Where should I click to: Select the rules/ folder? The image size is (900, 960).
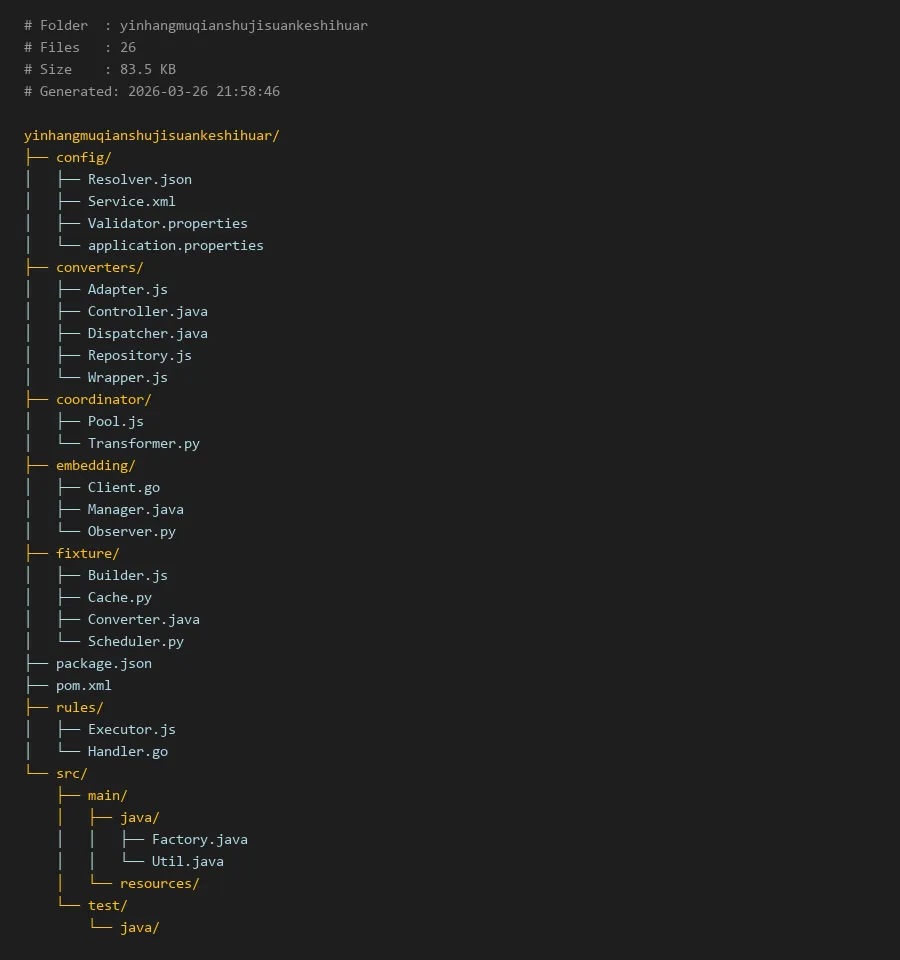(79, 707)
